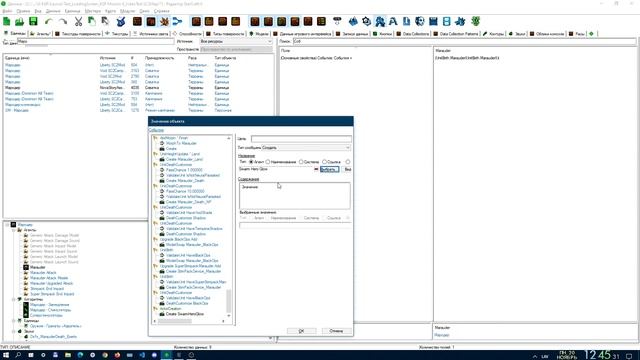The width and height of the screenshot is (640, 360).
Task: Collapse the Акторы tree folder
Action: point(13,230)
